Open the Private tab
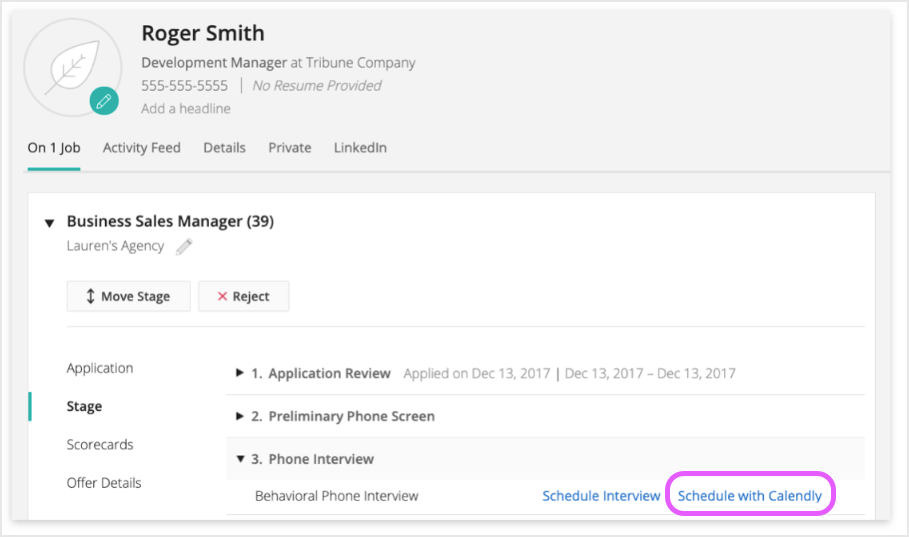The width and height of the screenshot is (909, 537). pos(289,148)
